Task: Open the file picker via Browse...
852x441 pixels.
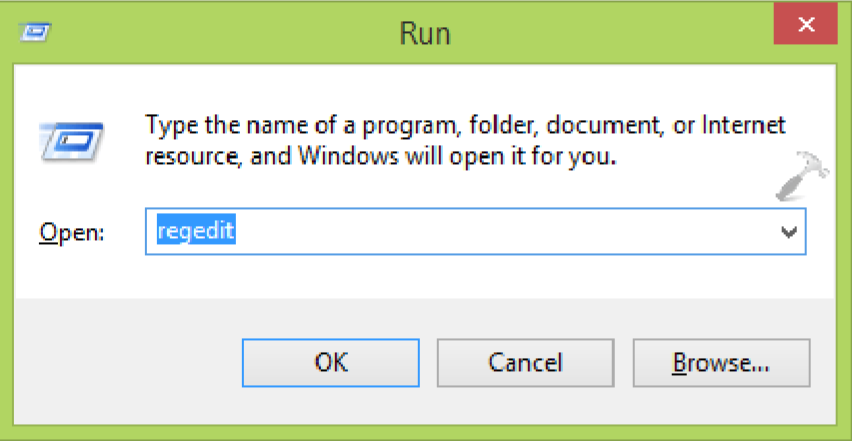Action: (721, 363)
